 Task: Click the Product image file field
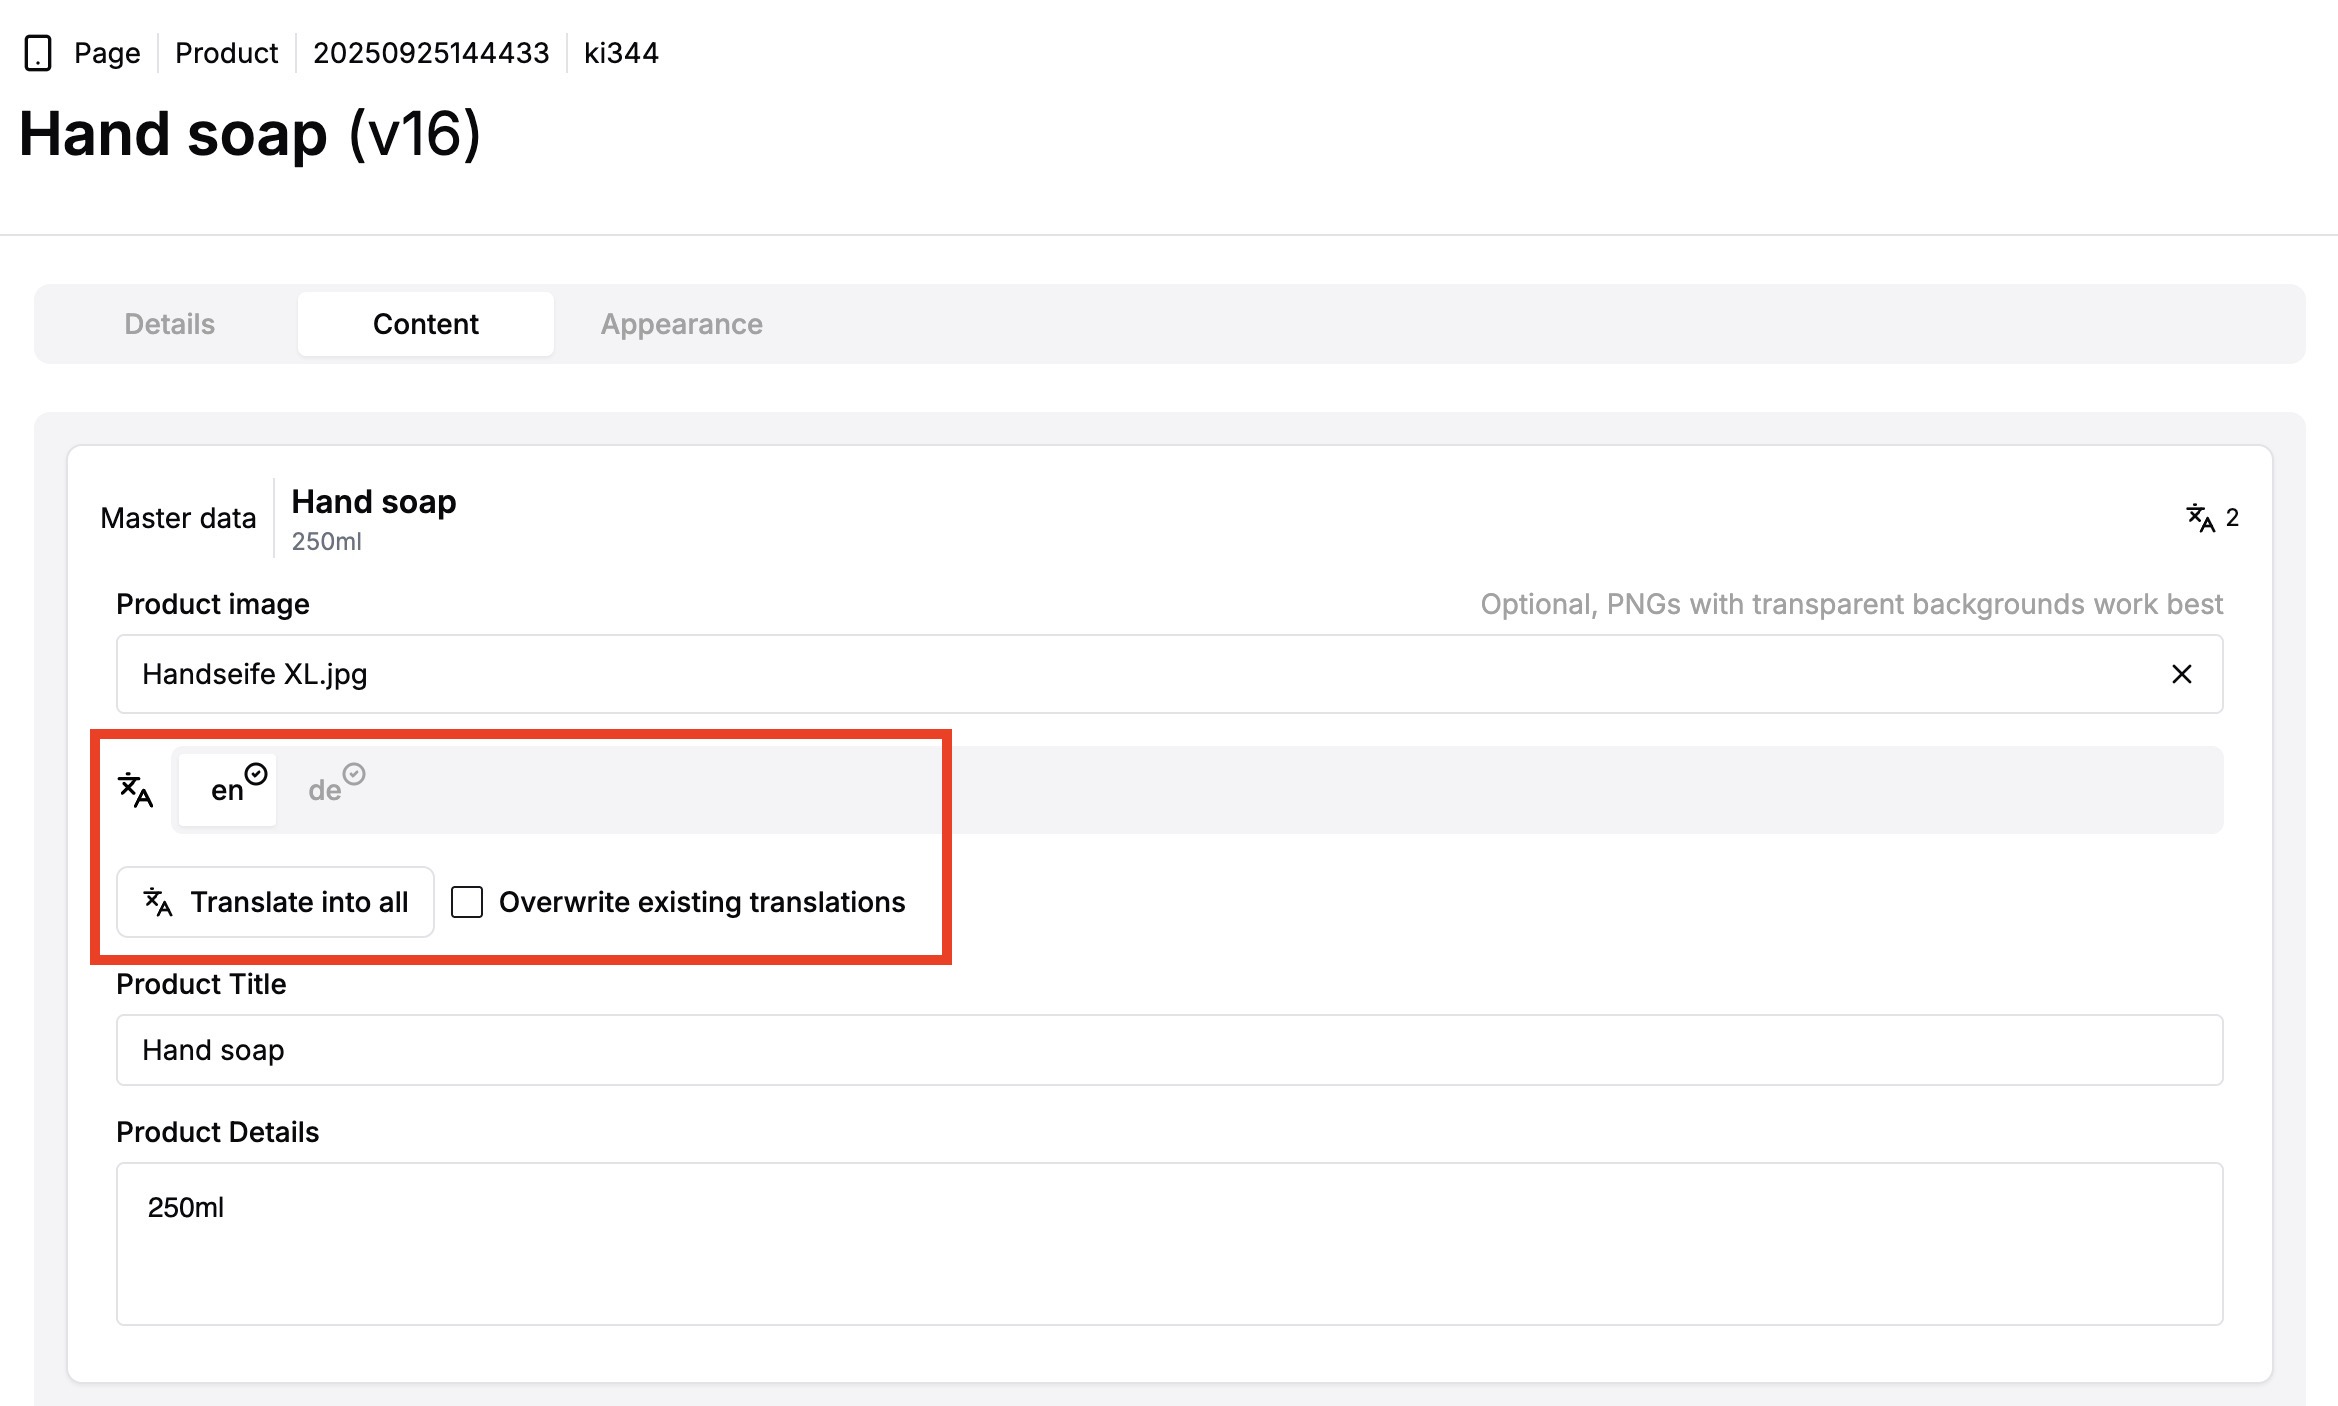[1100, 675]
